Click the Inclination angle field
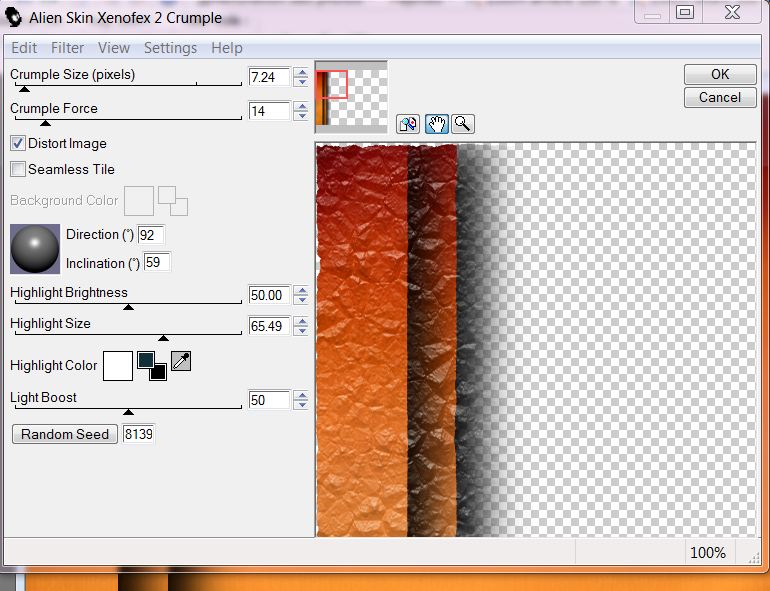This screenshot has width=770, height=591. click(157, 262)
